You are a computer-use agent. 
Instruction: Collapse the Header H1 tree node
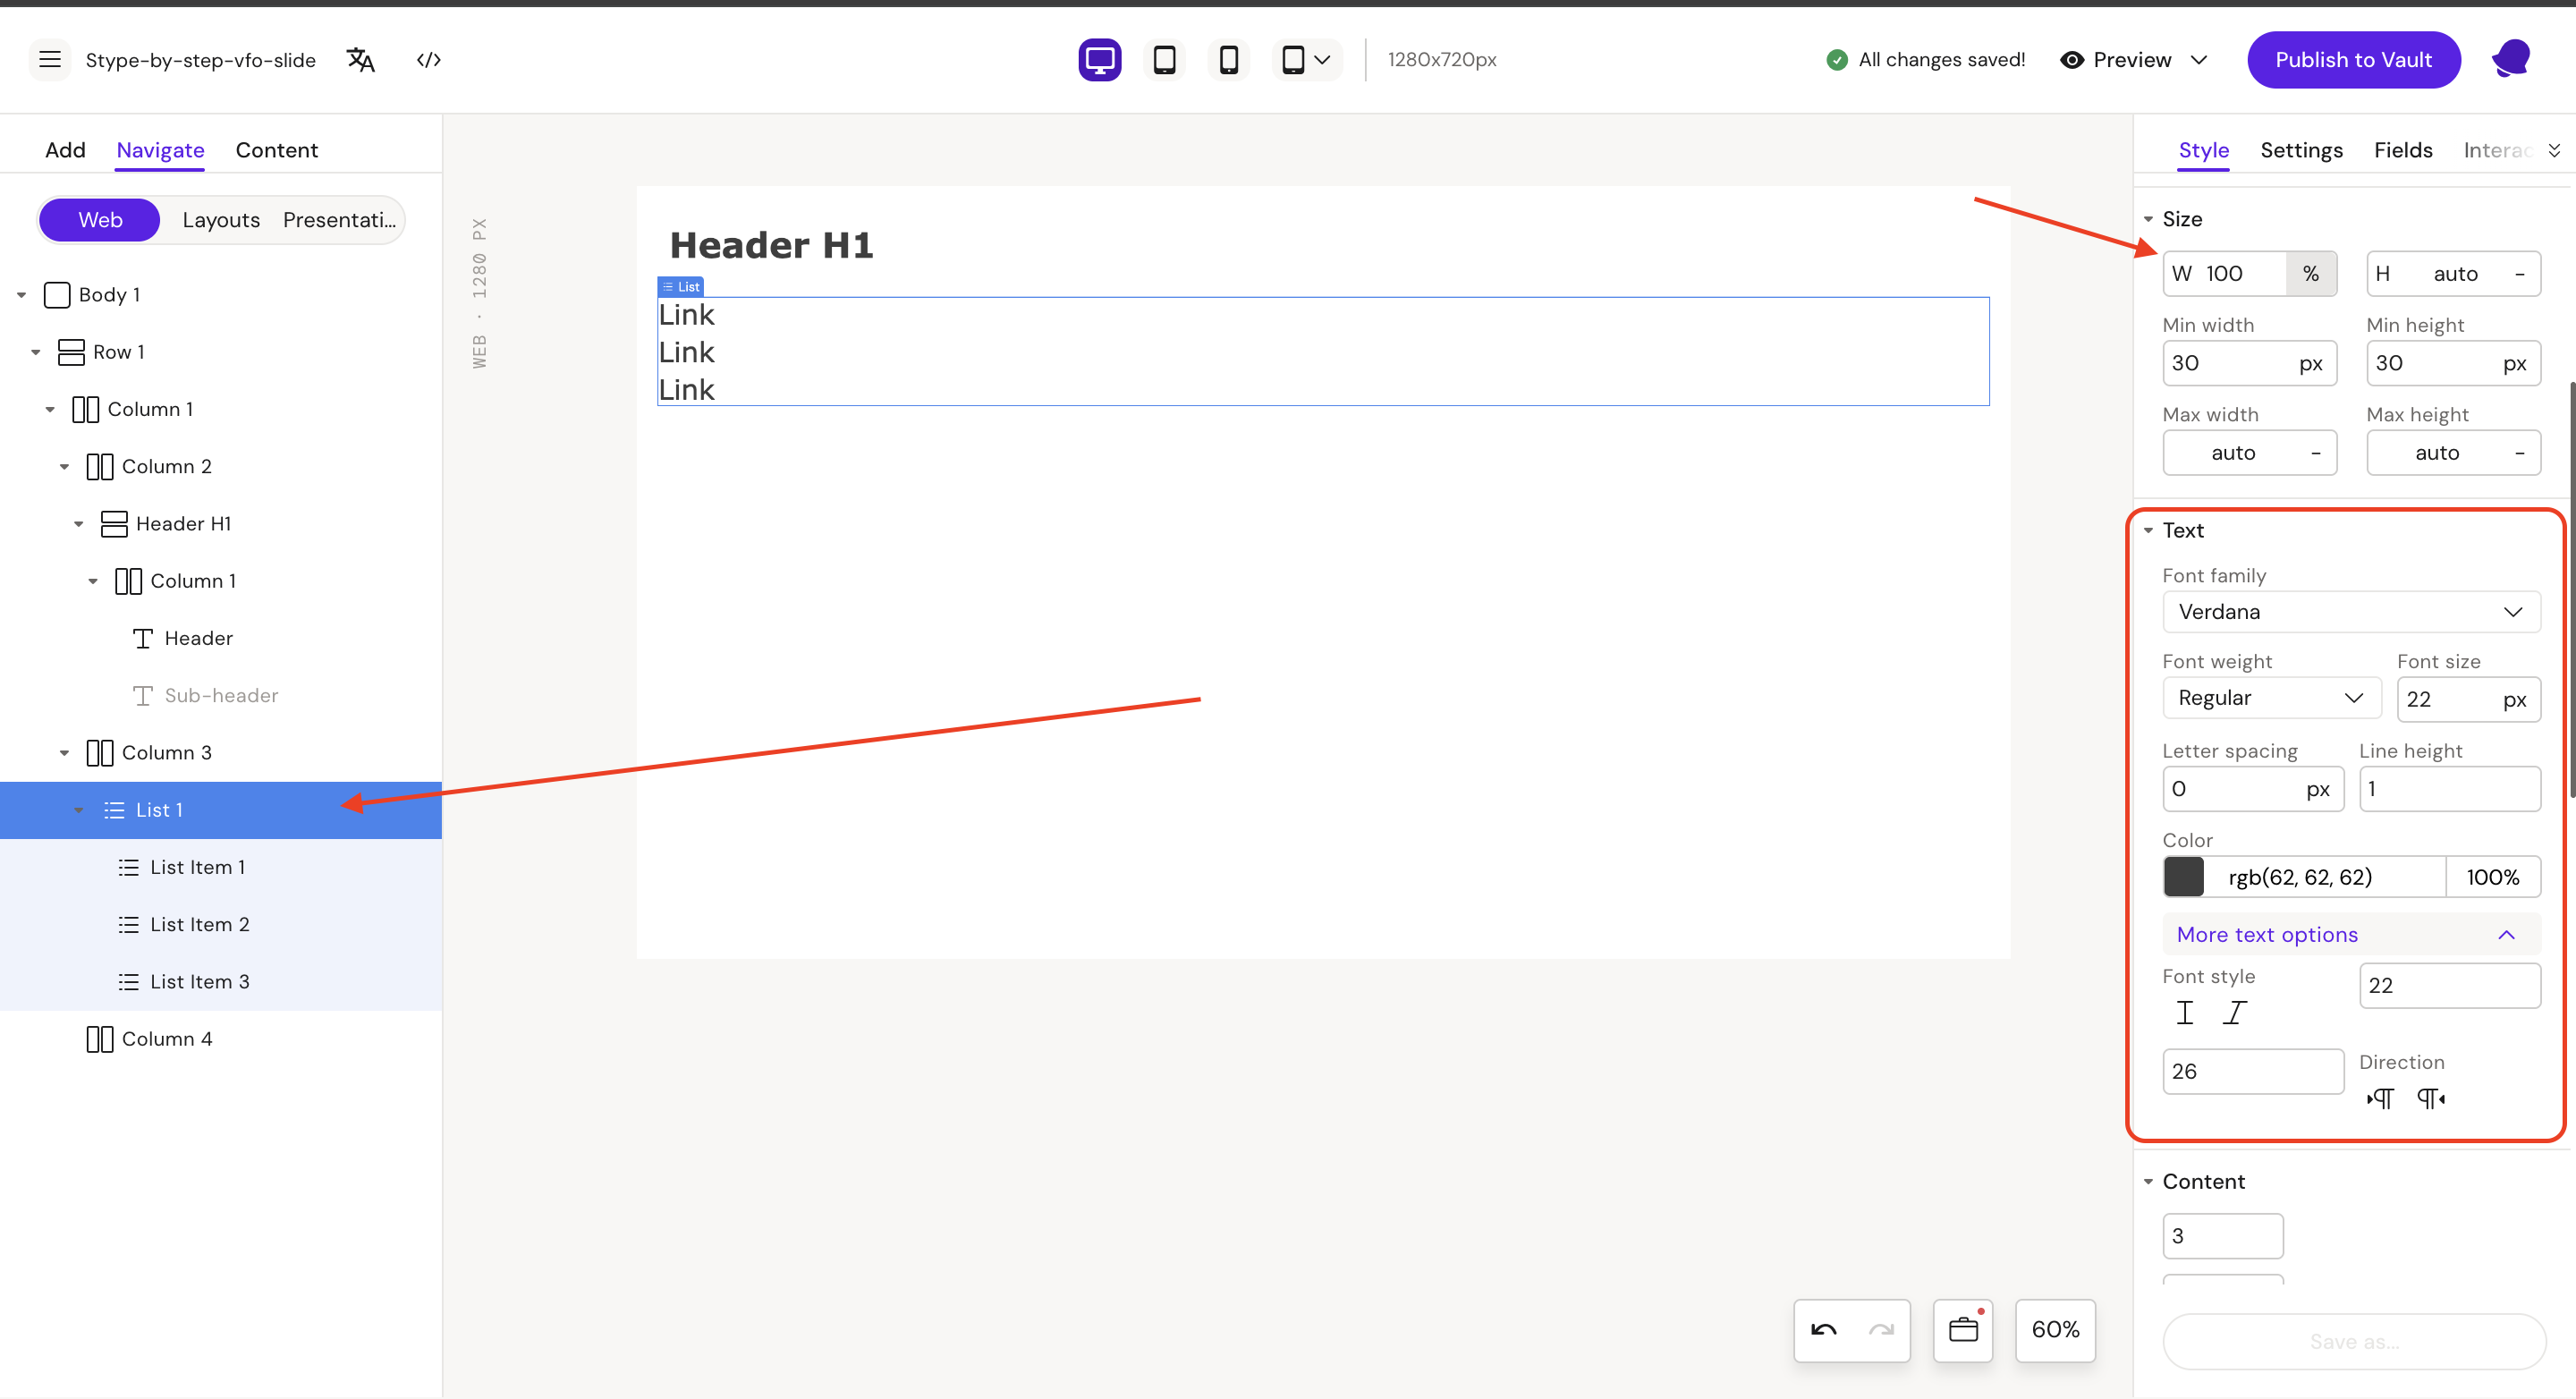[79, 524]
